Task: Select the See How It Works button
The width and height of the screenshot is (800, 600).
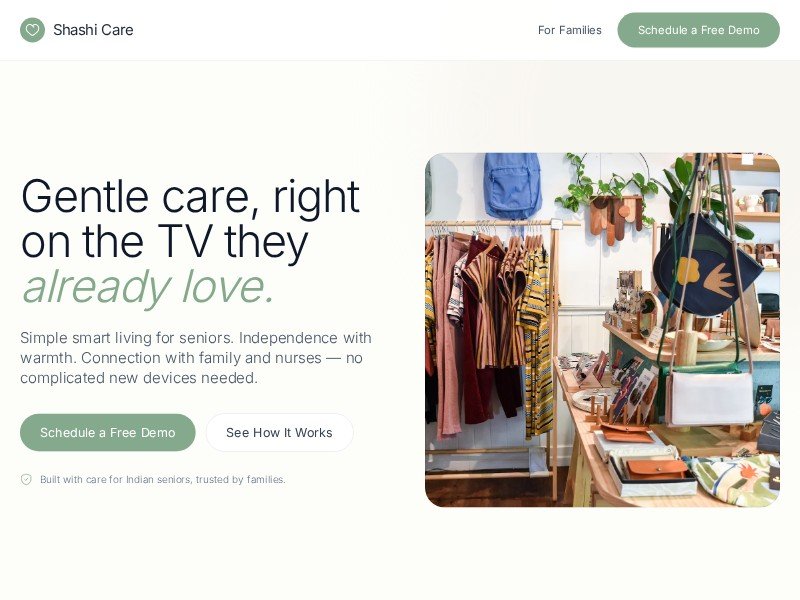Action: coord(279,433)
